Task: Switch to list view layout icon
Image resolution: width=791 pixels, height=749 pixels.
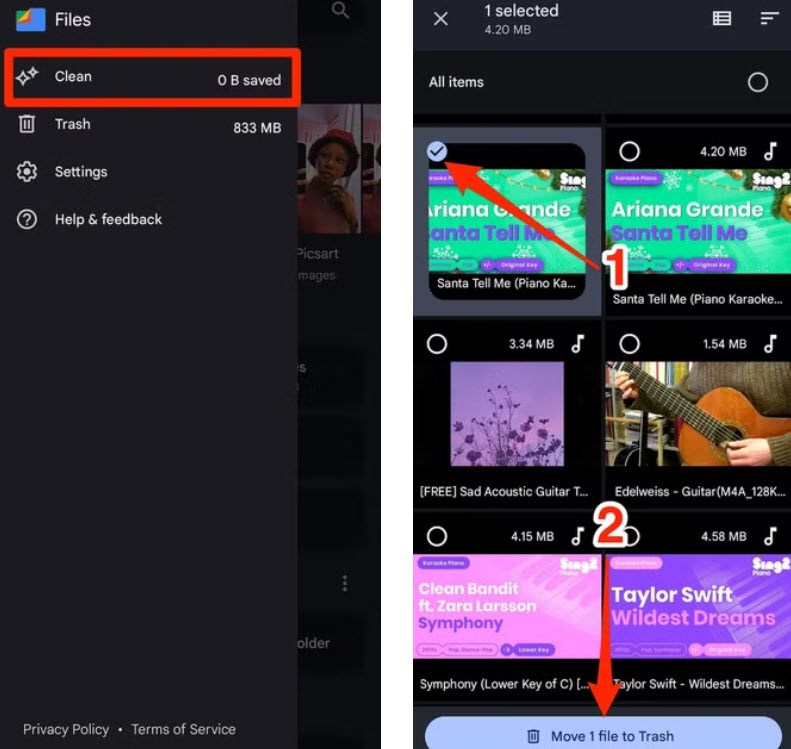Action: 721,18
